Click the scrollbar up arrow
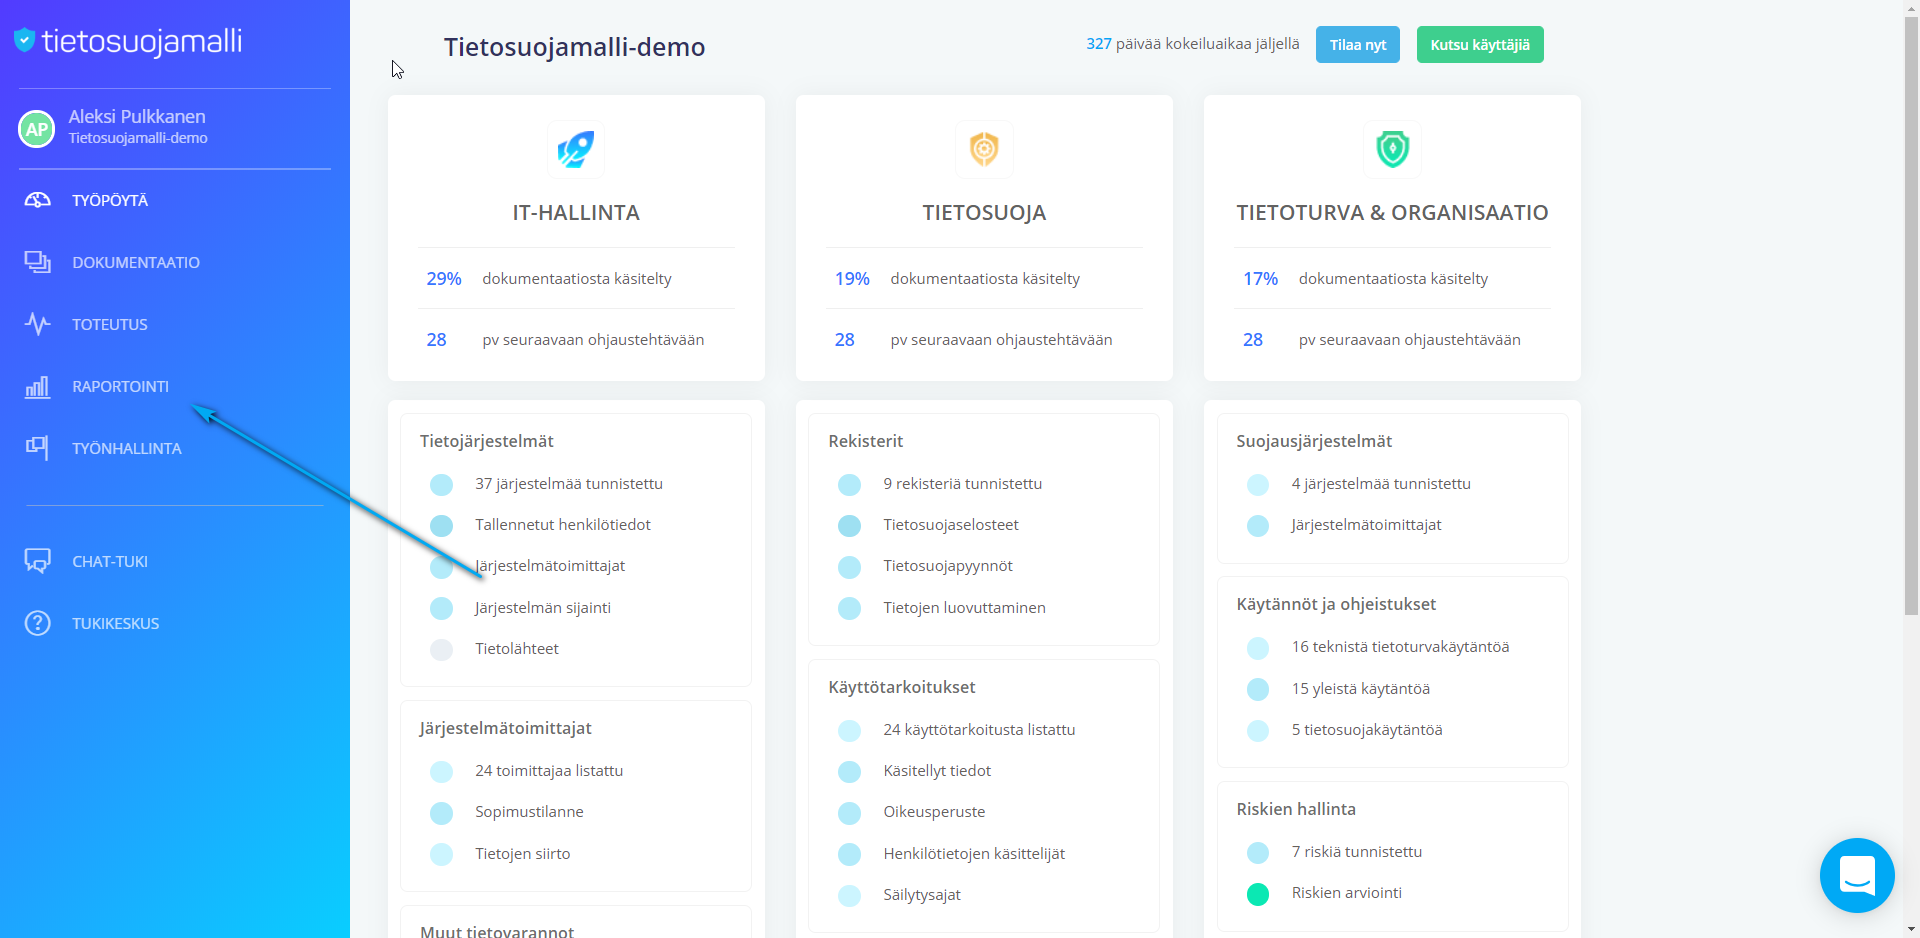 click(1911, 8)
